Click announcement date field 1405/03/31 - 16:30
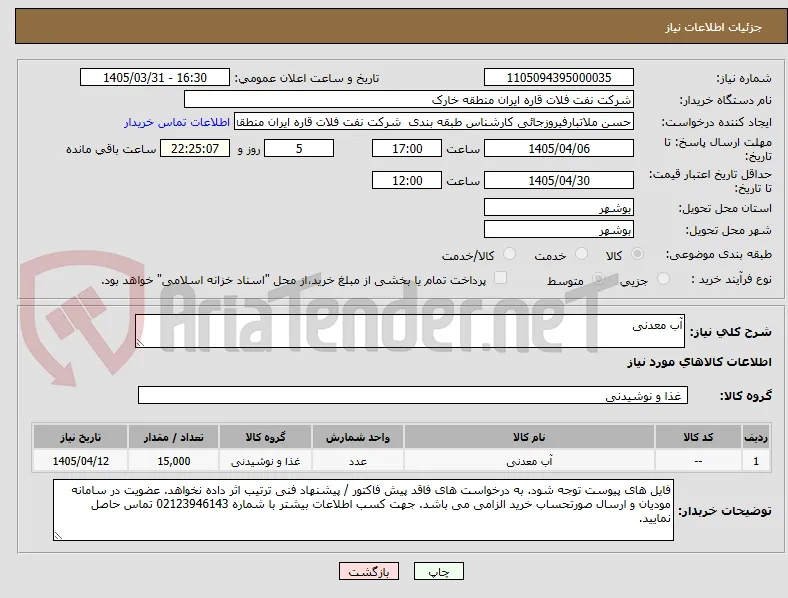 point(155,77)
